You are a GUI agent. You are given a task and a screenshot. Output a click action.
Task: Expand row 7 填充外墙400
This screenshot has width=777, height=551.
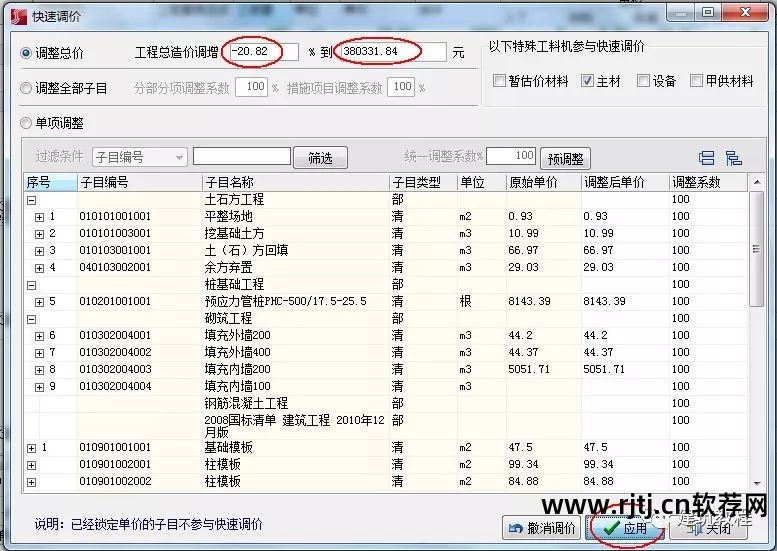click(40, 353)
